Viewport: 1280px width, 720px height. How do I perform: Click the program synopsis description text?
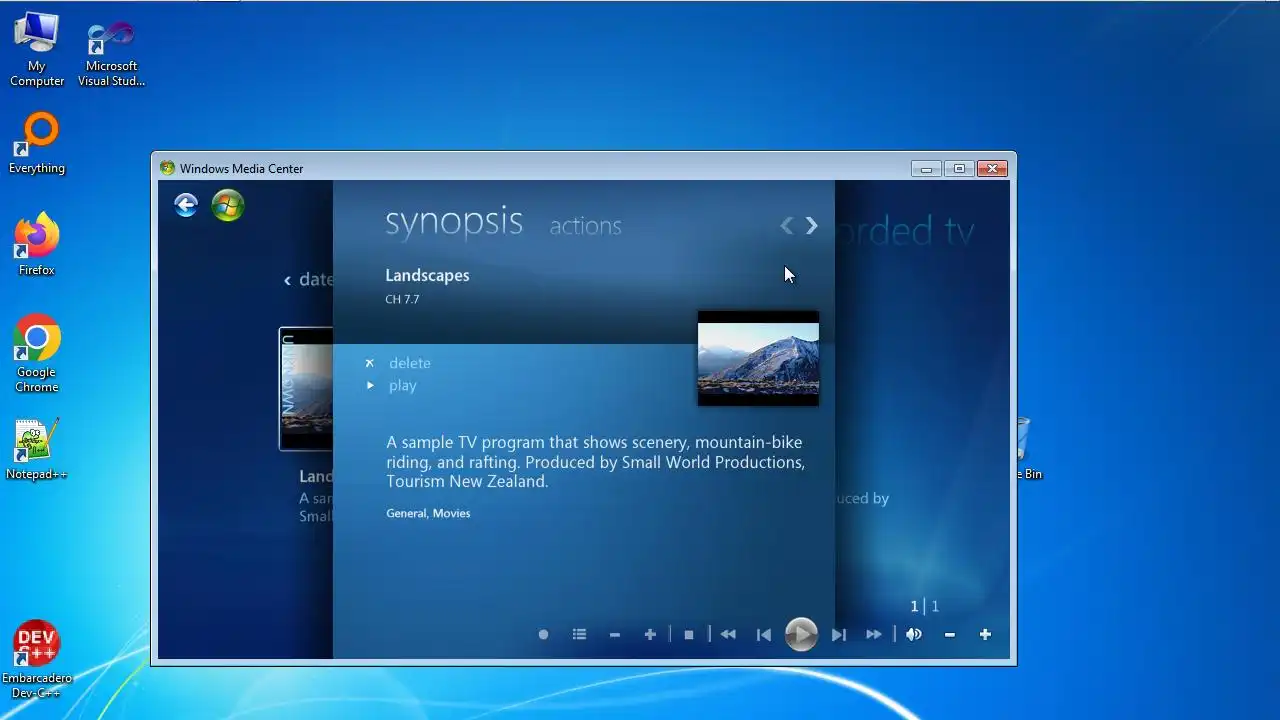click(595, 462)
